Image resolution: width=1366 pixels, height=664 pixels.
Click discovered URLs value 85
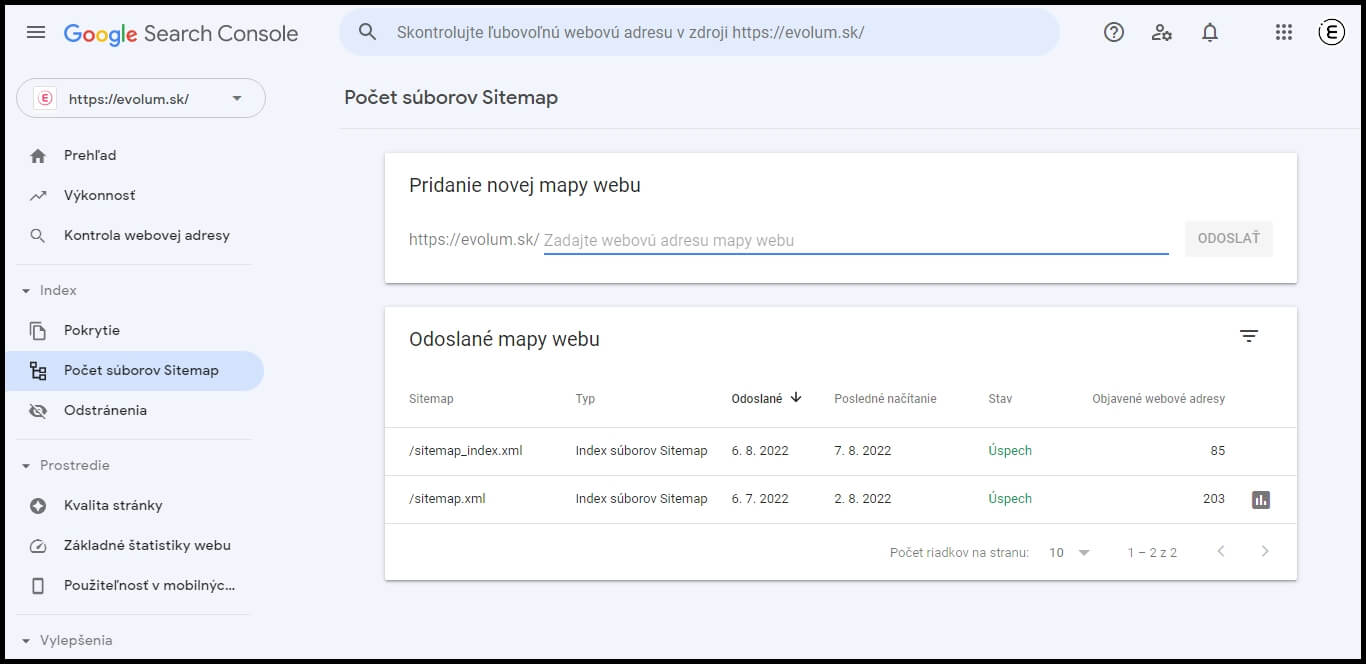pyautogui.click(x=1217, y=451)
